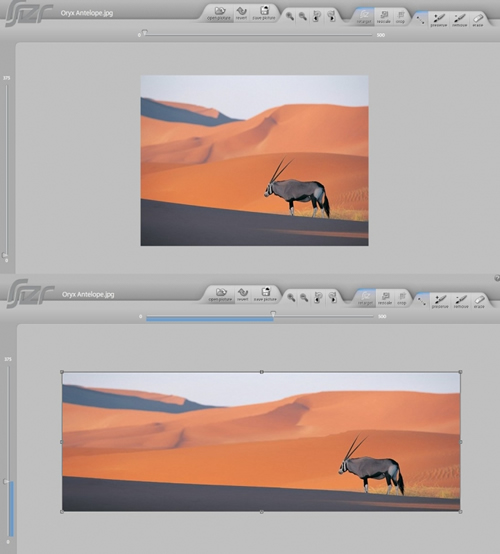Zoom in on the wide panorama image

coord(291,297)
